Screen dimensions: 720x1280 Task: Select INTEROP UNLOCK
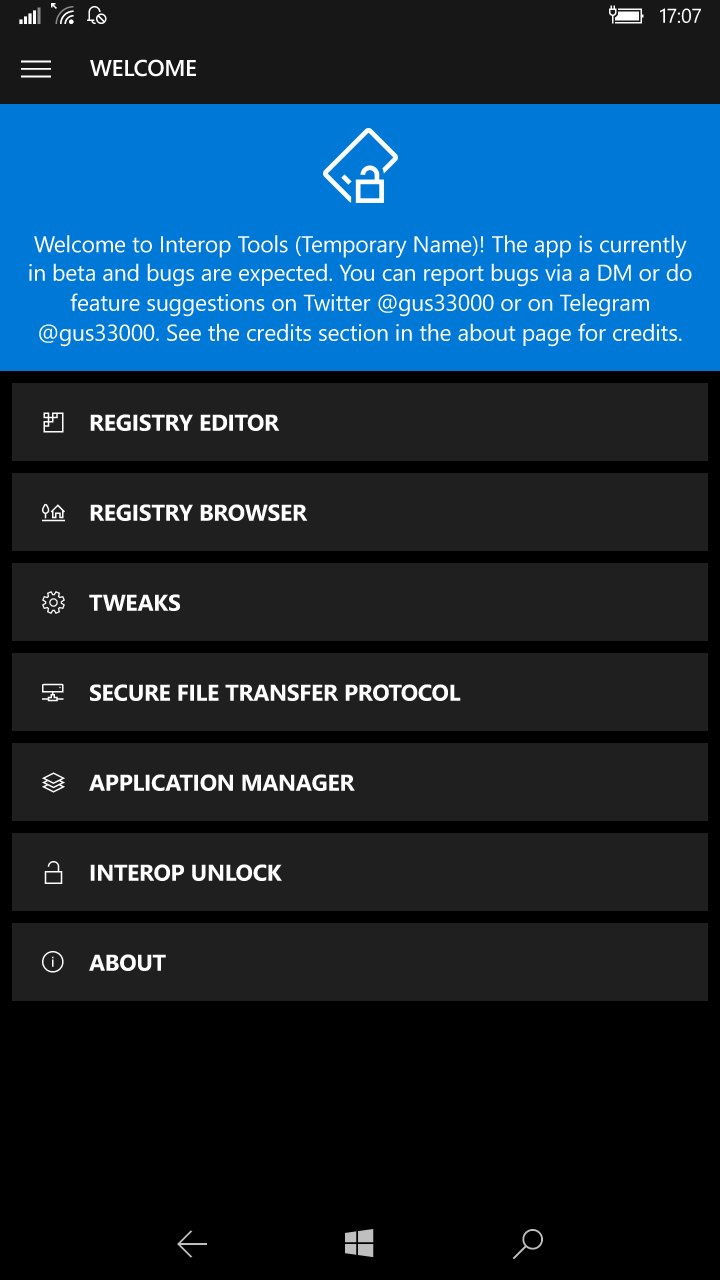pyautogui.click(x=360, y=872)
